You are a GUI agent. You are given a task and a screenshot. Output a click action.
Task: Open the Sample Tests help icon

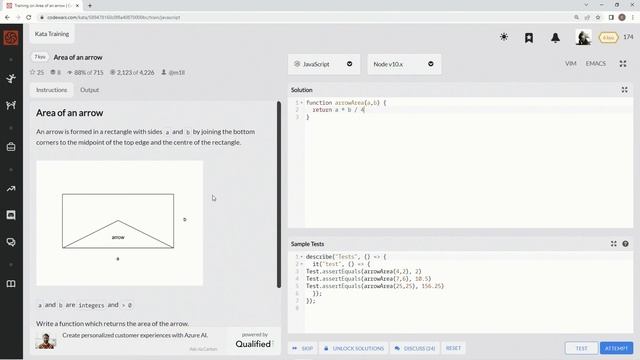[x=625, y=244]
